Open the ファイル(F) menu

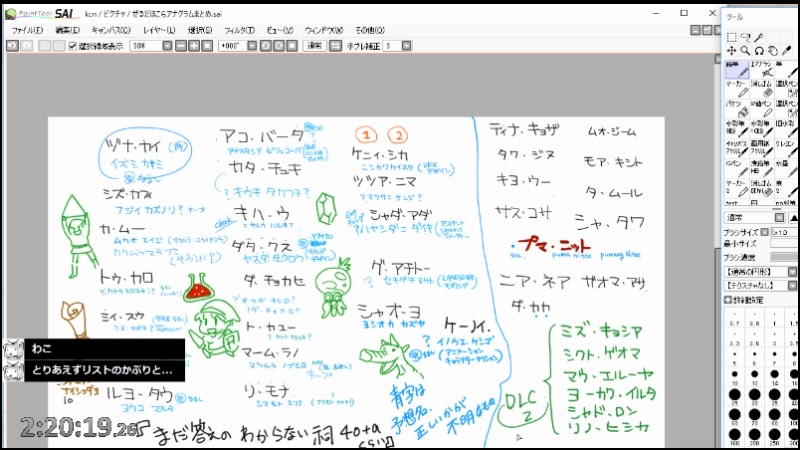(28, 31)
